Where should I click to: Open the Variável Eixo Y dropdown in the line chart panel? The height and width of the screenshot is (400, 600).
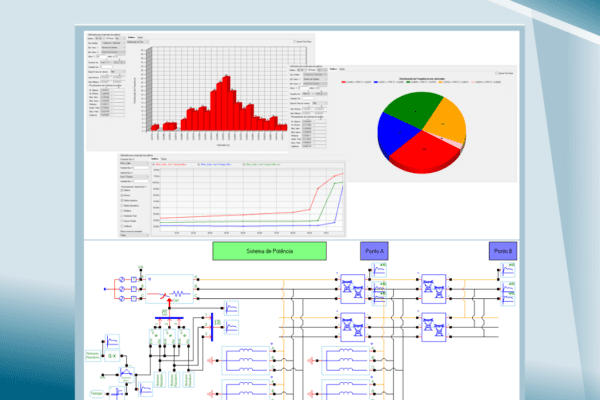134,177
